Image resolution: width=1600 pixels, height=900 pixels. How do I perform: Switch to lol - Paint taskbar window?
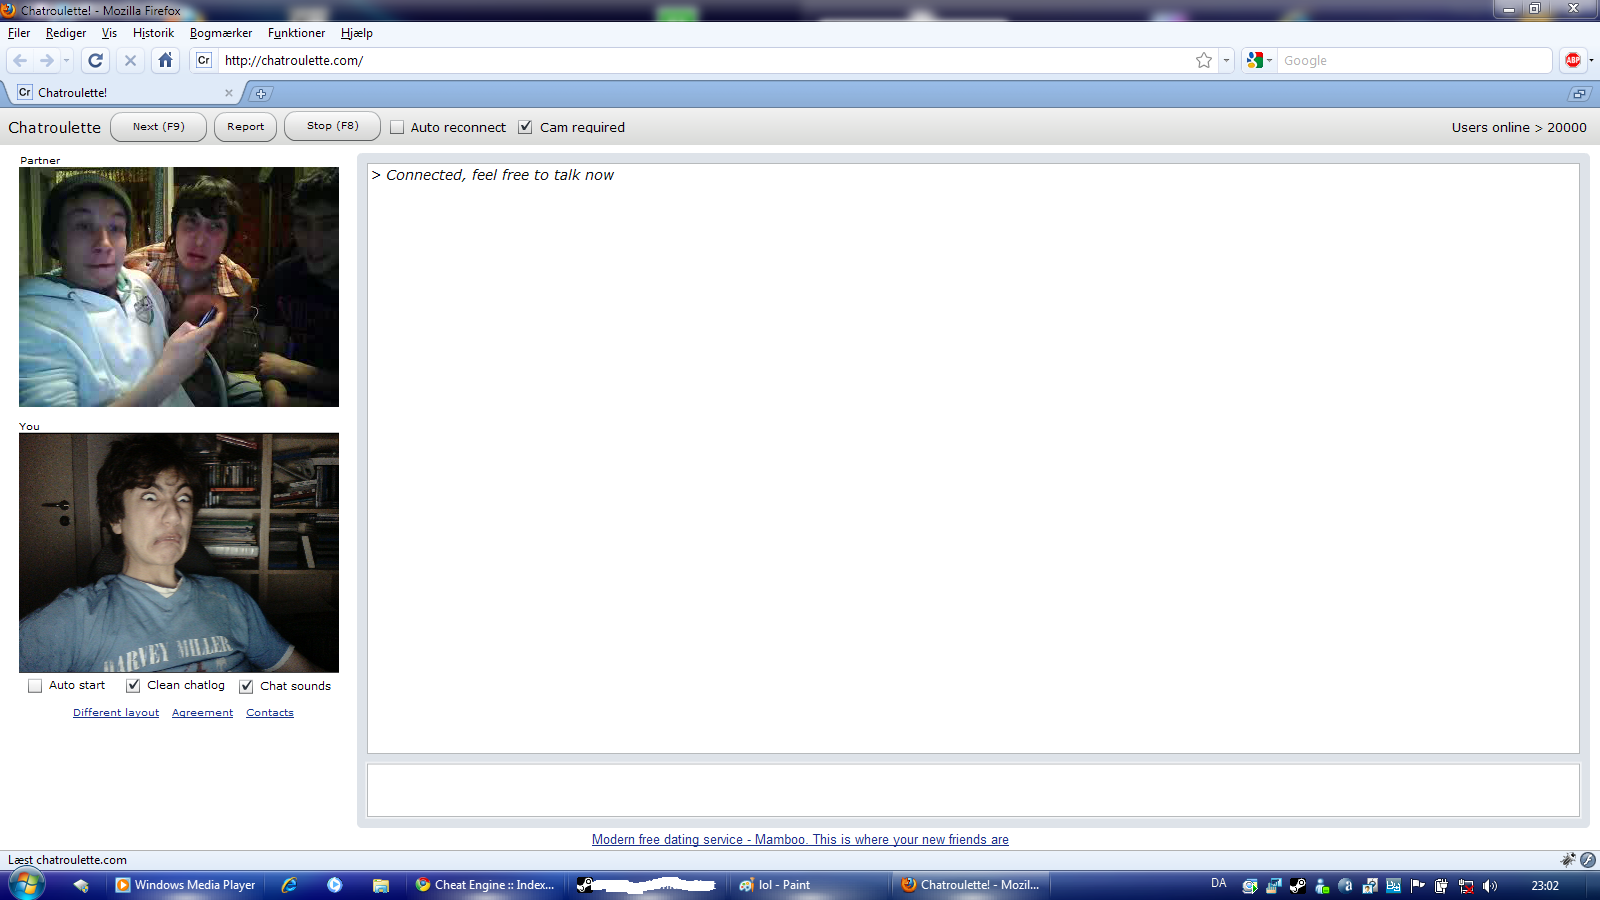[x=808, y=885]
